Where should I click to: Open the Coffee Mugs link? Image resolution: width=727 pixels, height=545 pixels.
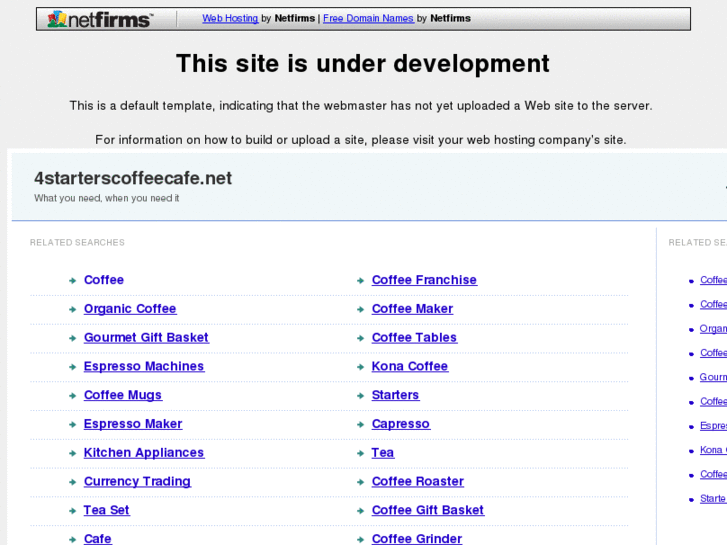[x=123, y=395]
